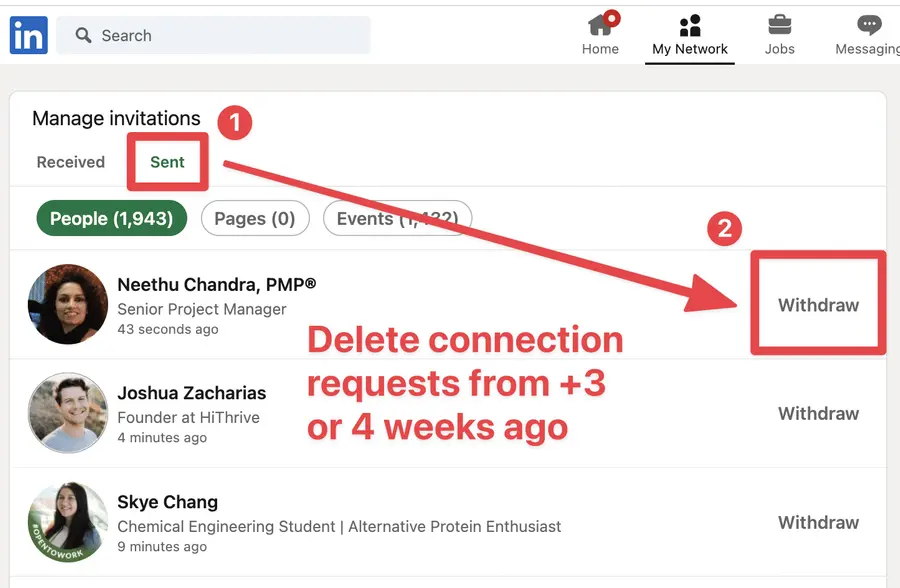Withdraw Joshua Zacharias's connection request
The height and width of the screenshot is (588, 900).
click(818, 413)
